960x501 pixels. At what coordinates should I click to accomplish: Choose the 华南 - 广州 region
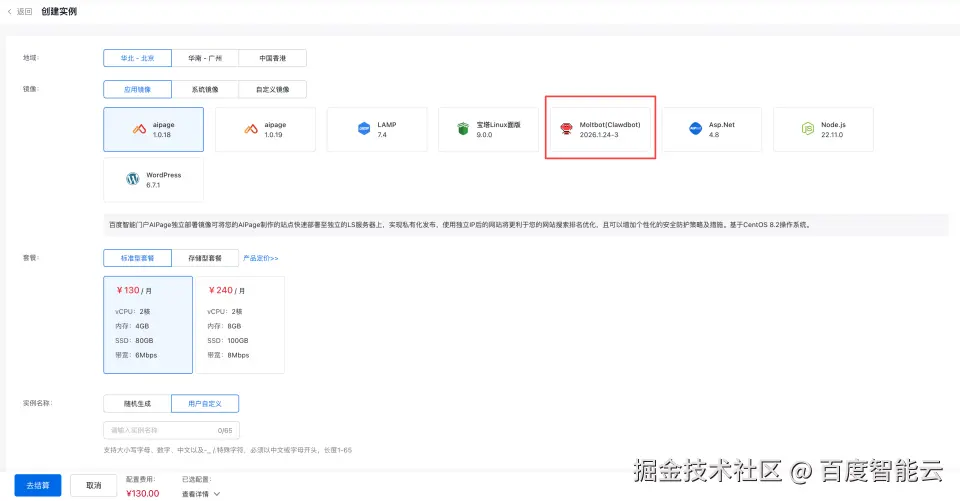click(x=205, y=58)
